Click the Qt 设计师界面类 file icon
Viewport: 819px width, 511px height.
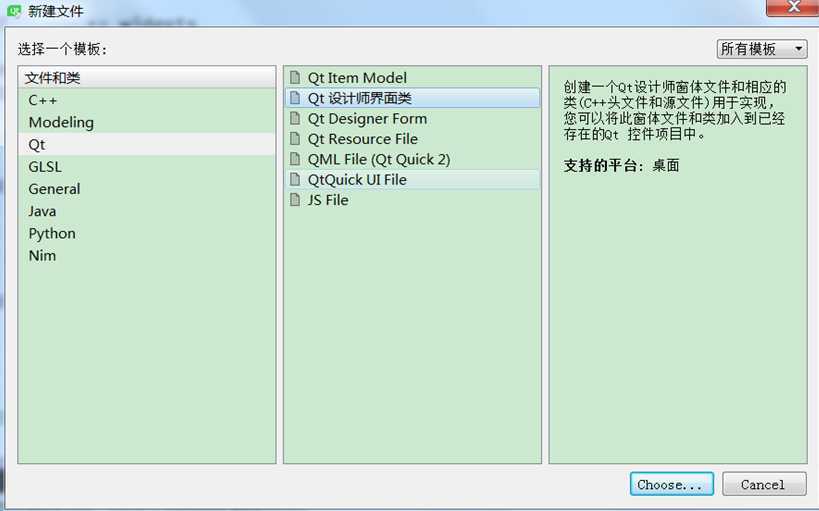point(295,98)
